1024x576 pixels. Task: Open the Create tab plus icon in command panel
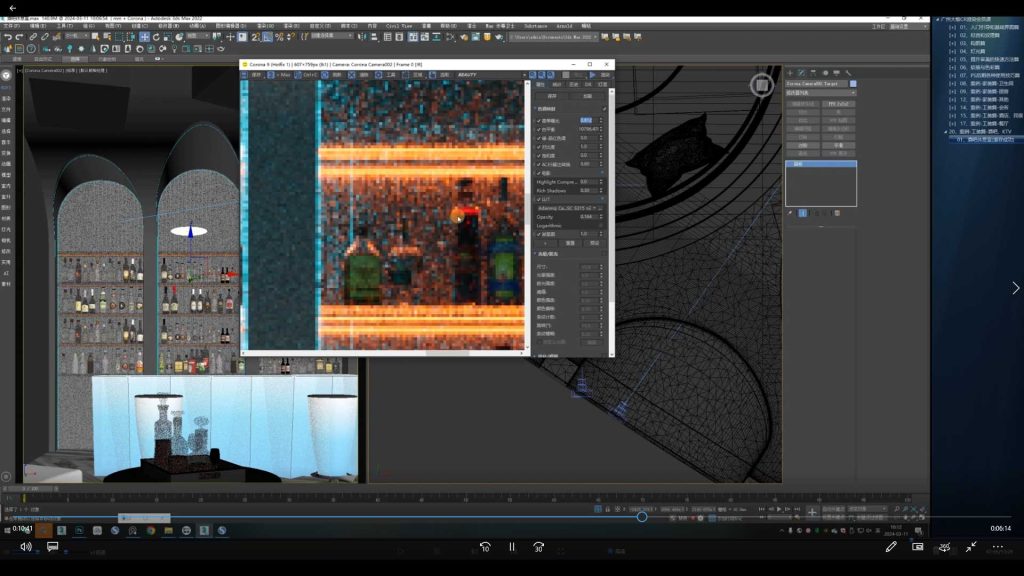[790, 73]
